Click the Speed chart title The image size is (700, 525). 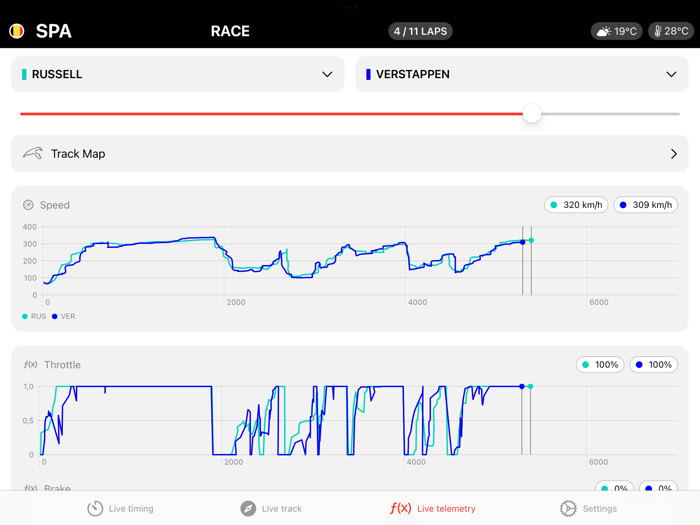55,205
